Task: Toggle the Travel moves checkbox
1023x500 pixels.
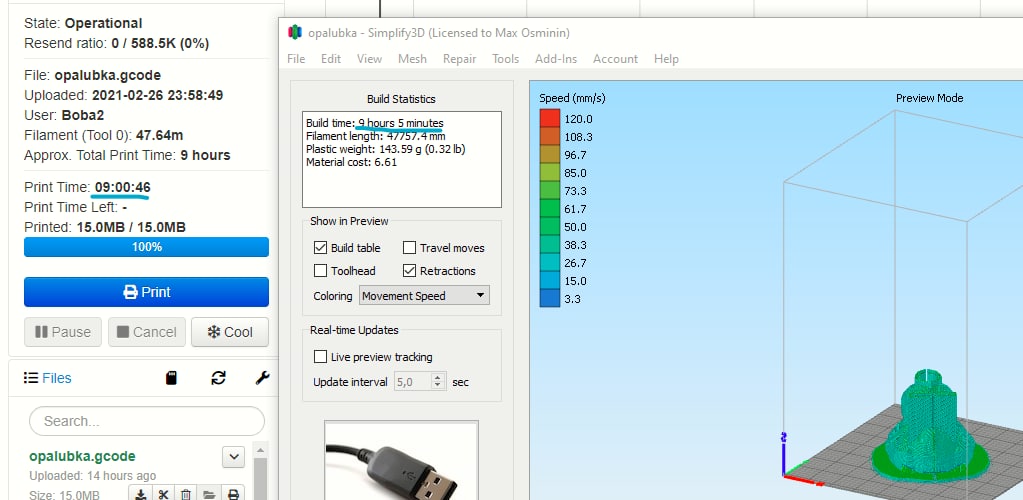Action: pyautogui.click(x=409, y=248)
